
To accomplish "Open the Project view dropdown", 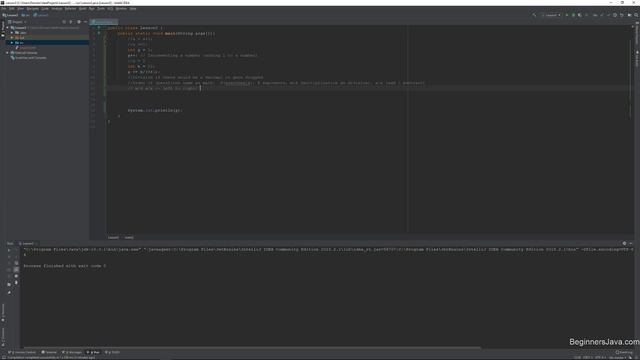I will (17, 22).
